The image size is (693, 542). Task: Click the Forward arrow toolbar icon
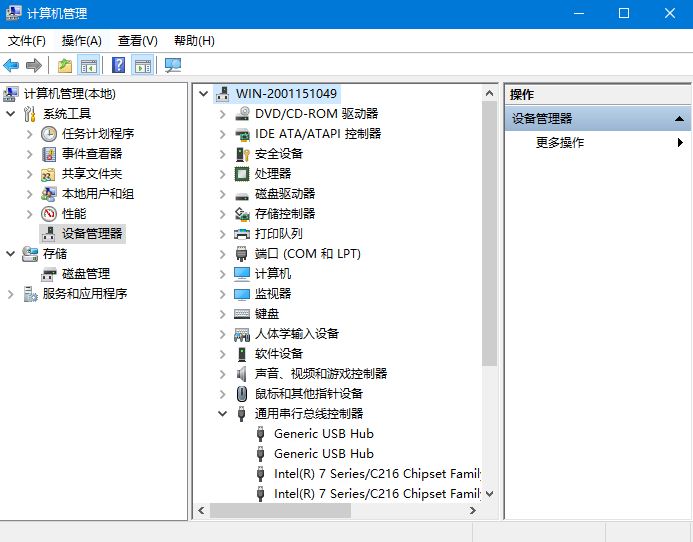pos(34,66)
